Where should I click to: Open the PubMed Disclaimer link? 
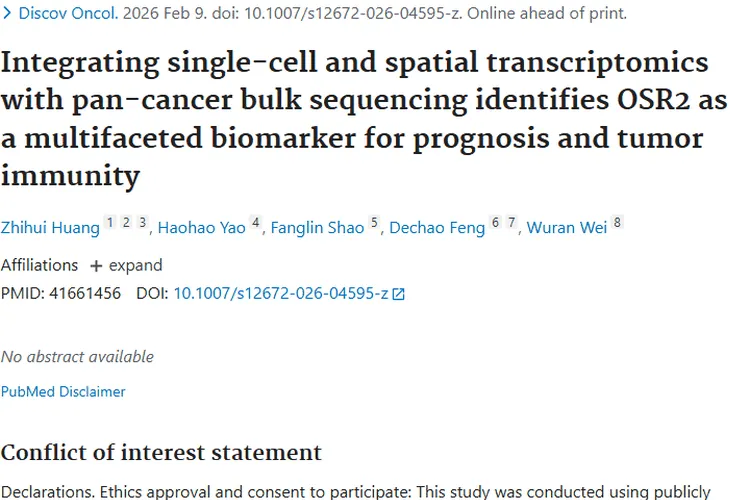tap(63, 392)
